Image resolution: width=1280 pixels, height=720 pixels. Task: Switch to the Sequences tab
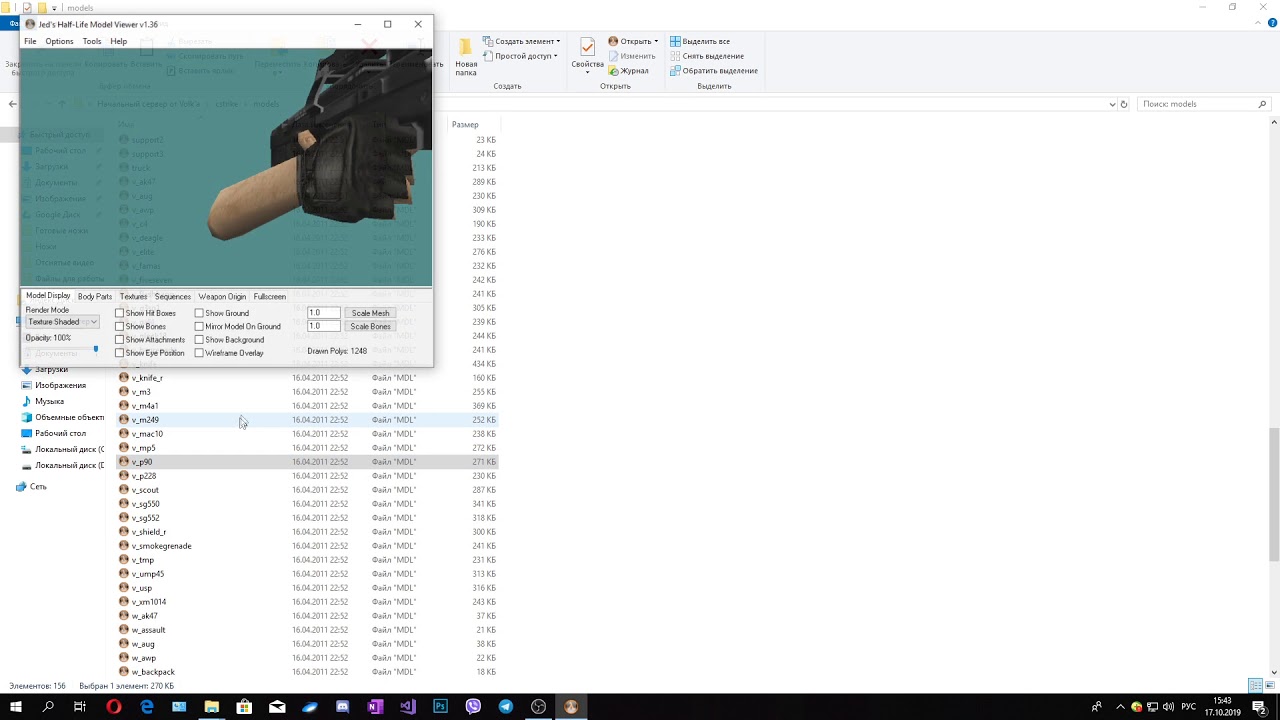(x=172, y=296)
